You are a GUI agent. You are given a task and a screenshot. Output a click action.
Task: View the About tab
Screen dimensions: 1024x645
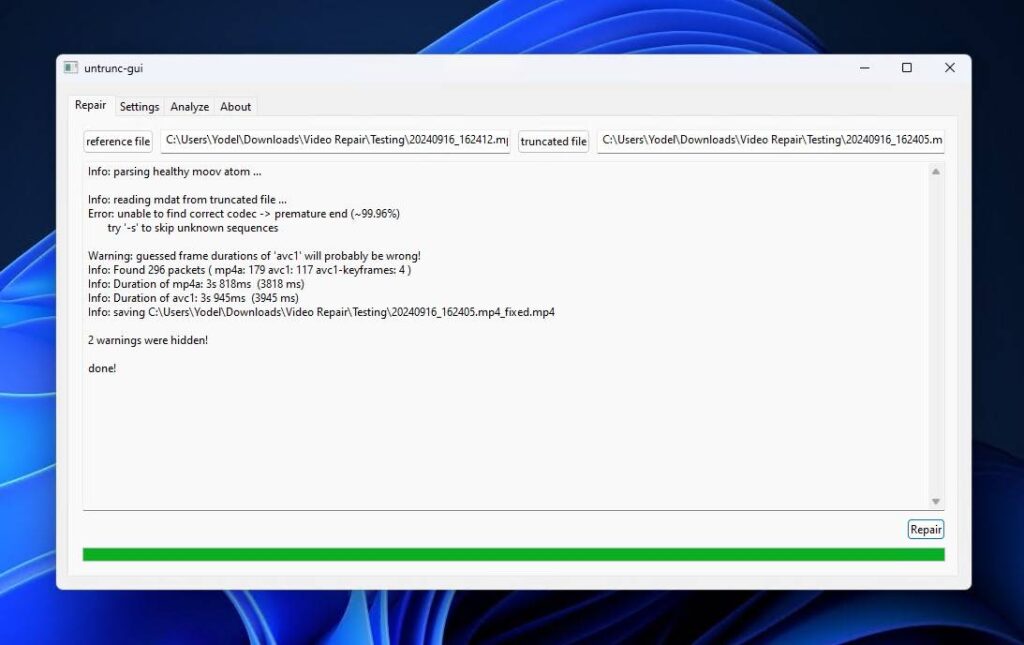(236, 106)
